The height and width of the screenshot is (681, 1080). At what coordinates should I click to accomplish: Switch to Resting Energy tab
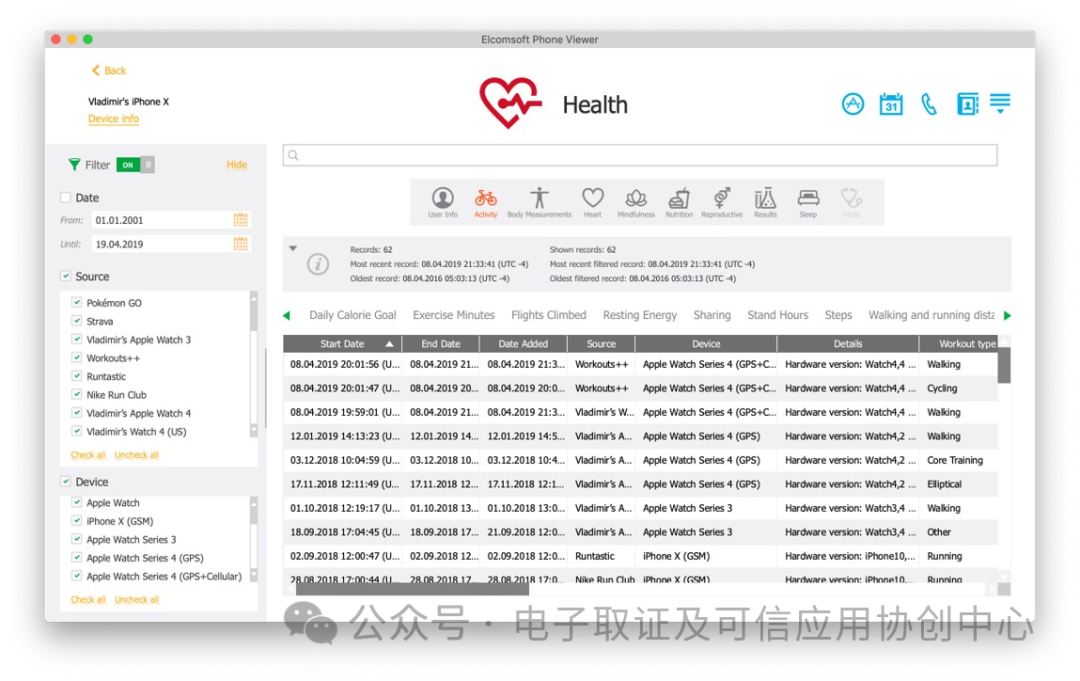tap(640, 315)
